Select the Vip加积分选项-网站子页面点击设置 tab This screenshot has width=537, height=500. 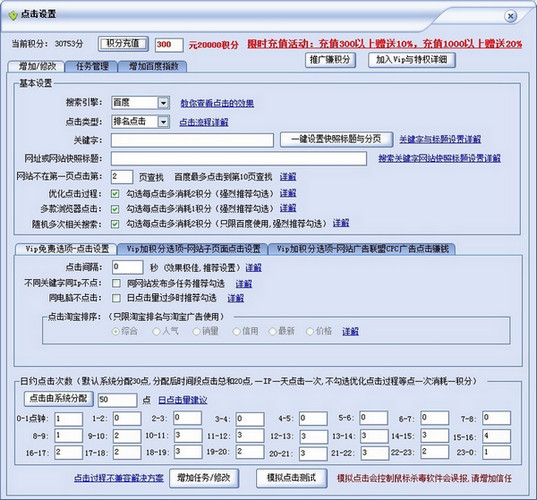click(193, 249)
